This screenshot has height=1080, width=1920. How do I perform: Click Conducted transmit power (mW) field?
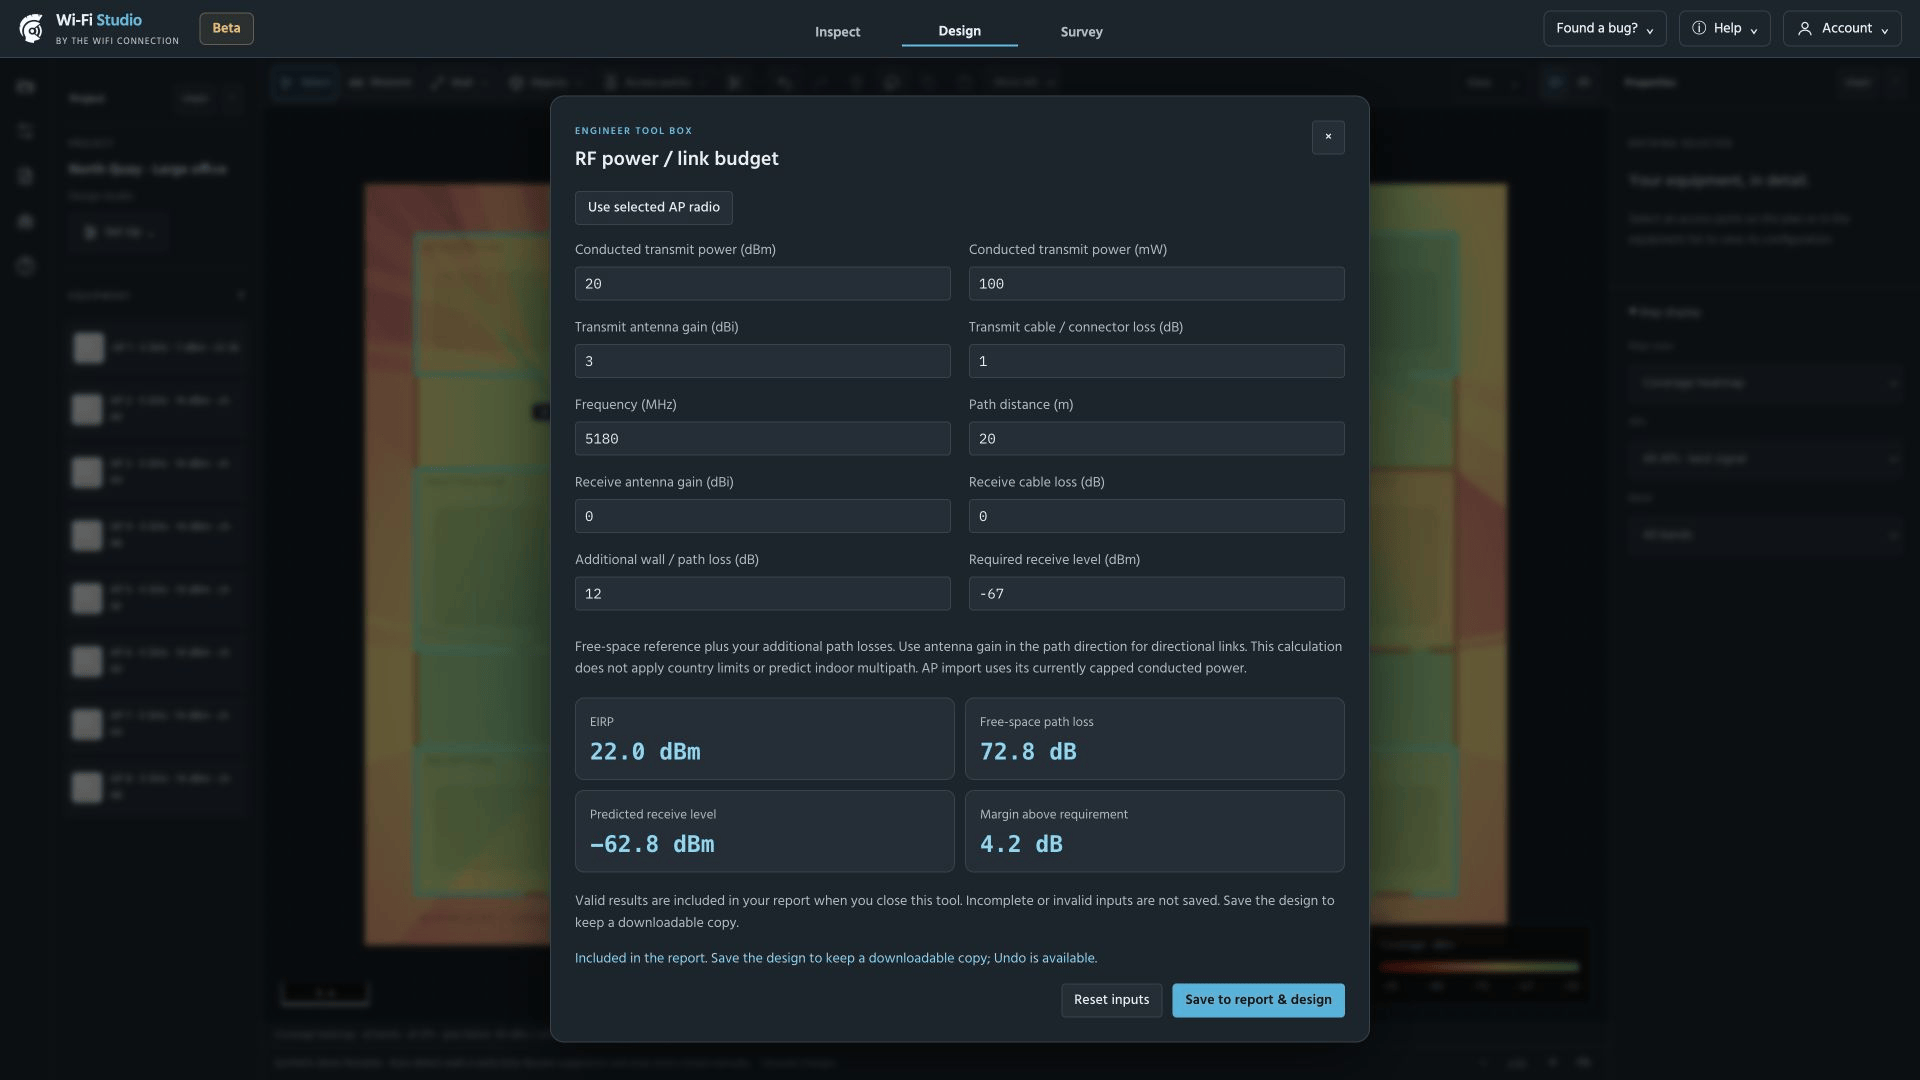coord(1156,284)
